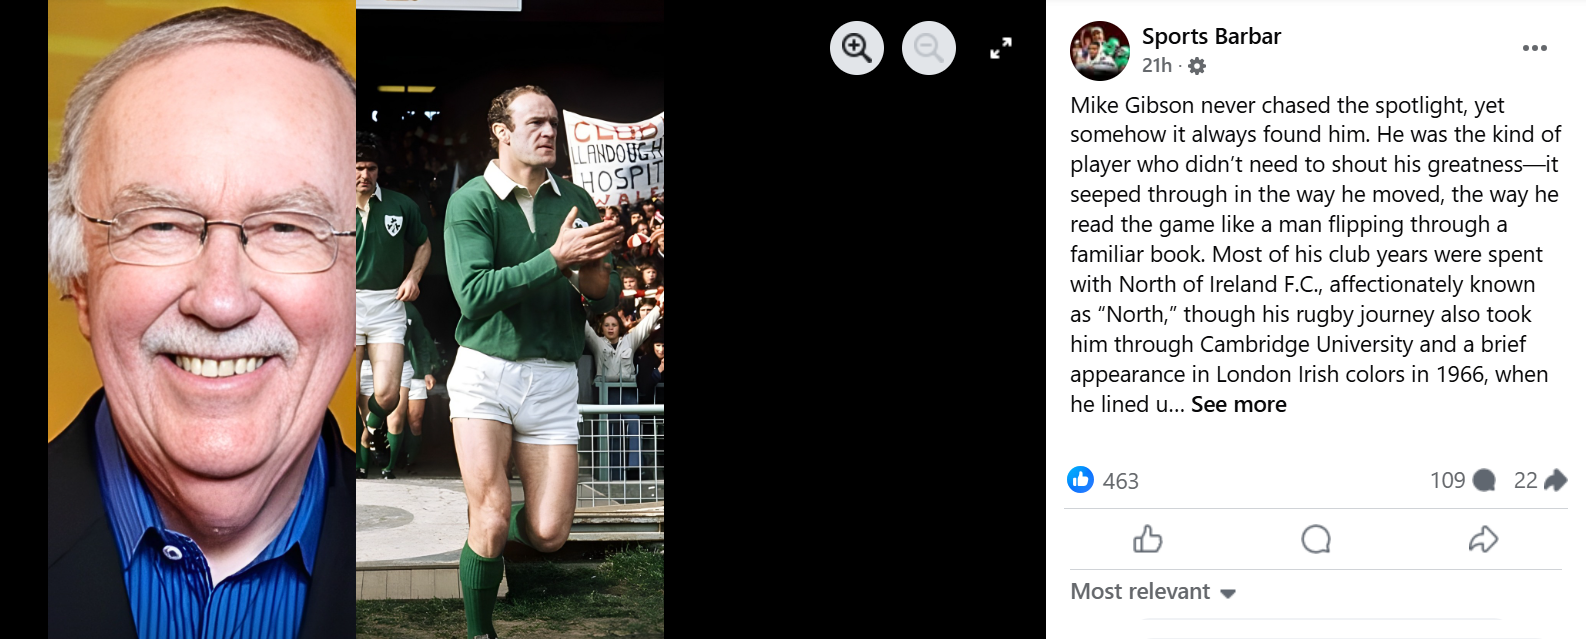Expand post text with See more

point(1238,405)
